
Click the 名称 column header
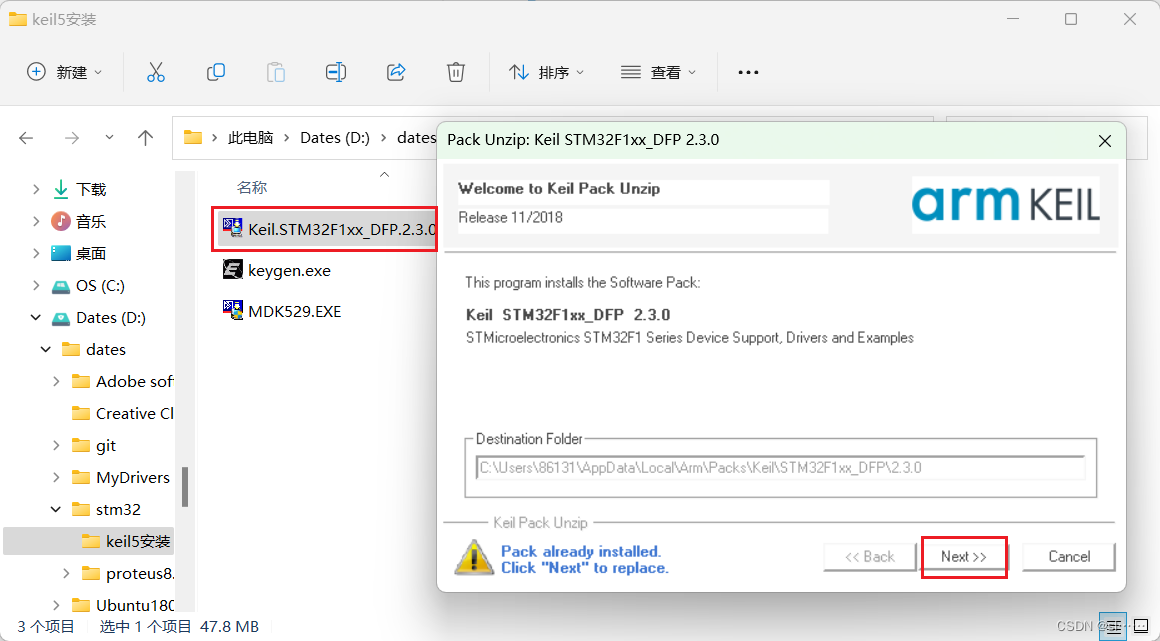[x=252, y=188]
